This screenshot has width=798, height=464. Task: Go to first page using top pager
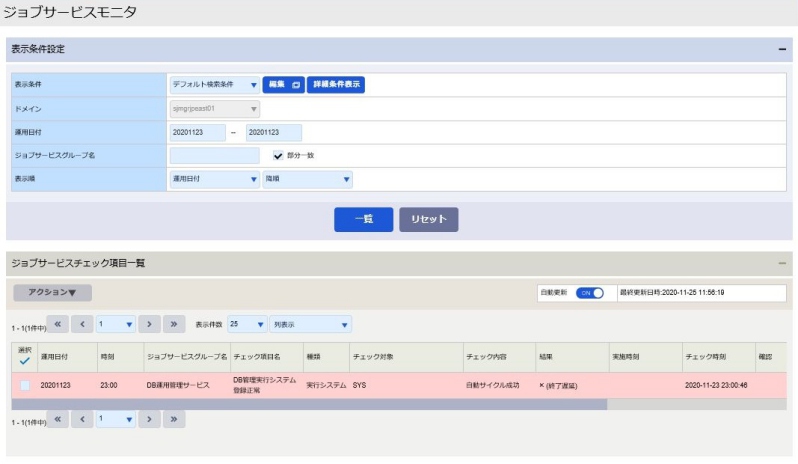tap(58, 324)
